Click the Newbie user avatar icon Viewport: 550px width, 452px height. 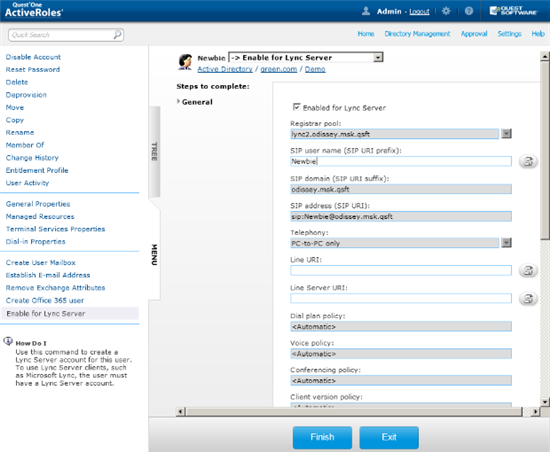[x=185, y=62]
